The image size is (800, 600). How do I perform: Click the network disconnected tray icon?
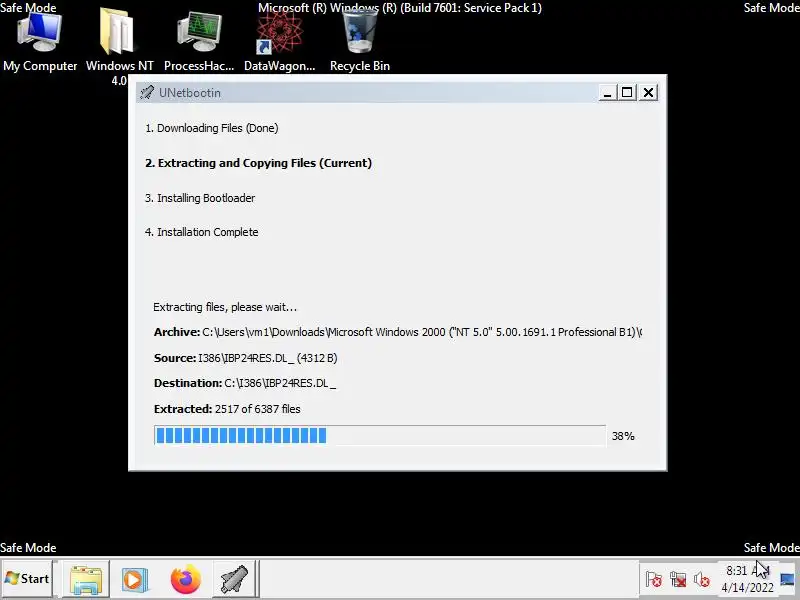[678, 579]
